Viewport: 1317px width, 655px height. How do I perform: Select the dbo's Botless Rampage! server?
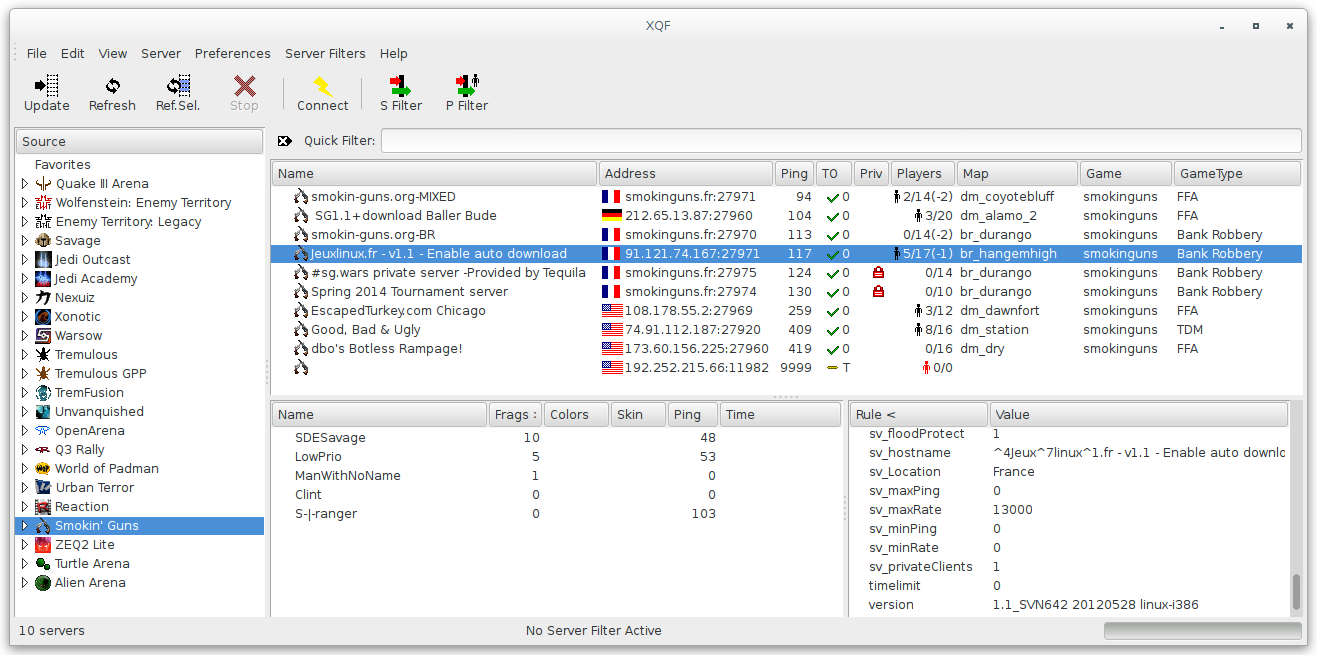click(x=786, y=349)
